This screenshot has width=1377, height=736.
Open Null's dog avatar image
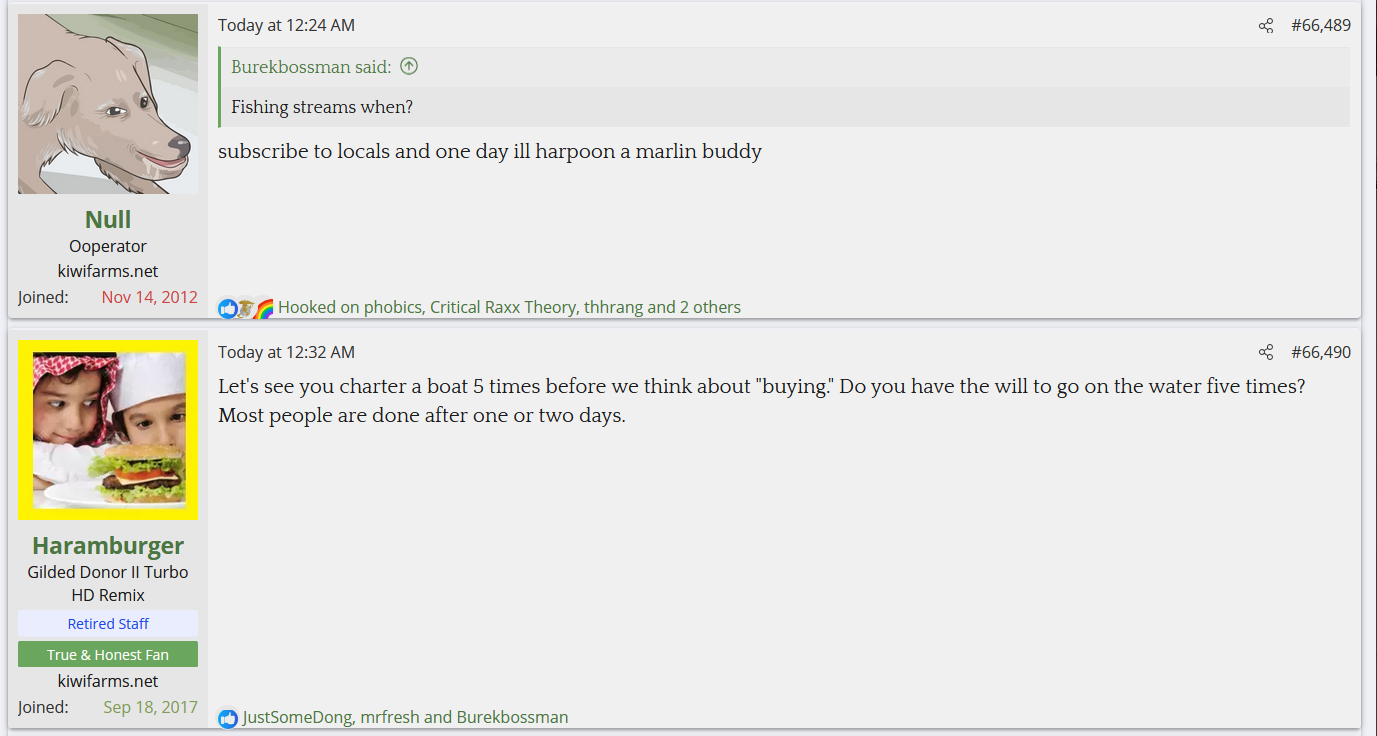[108, 104]
